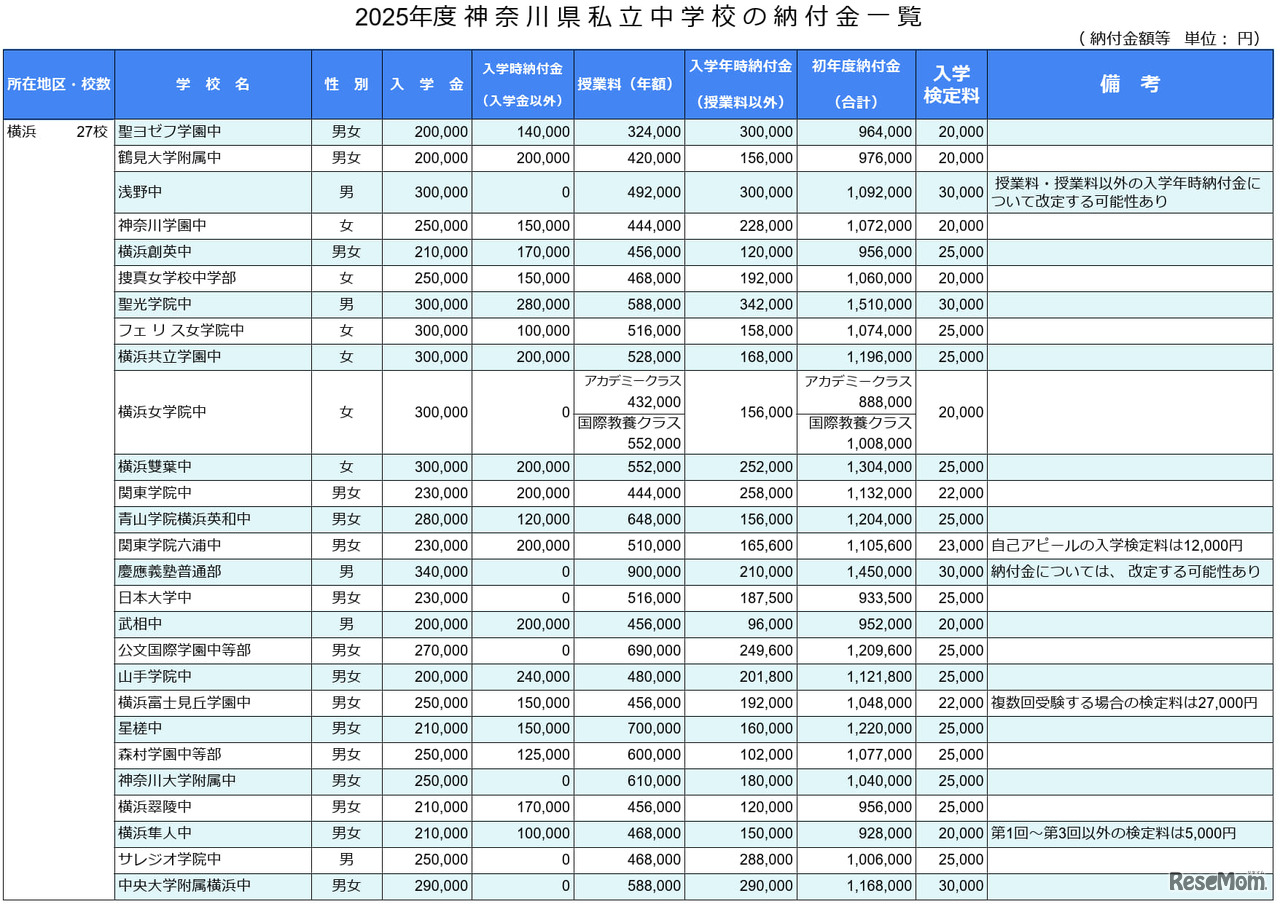
Task: Select the 神奈川大学附属中 school name cell
Action: coord(213,781)
